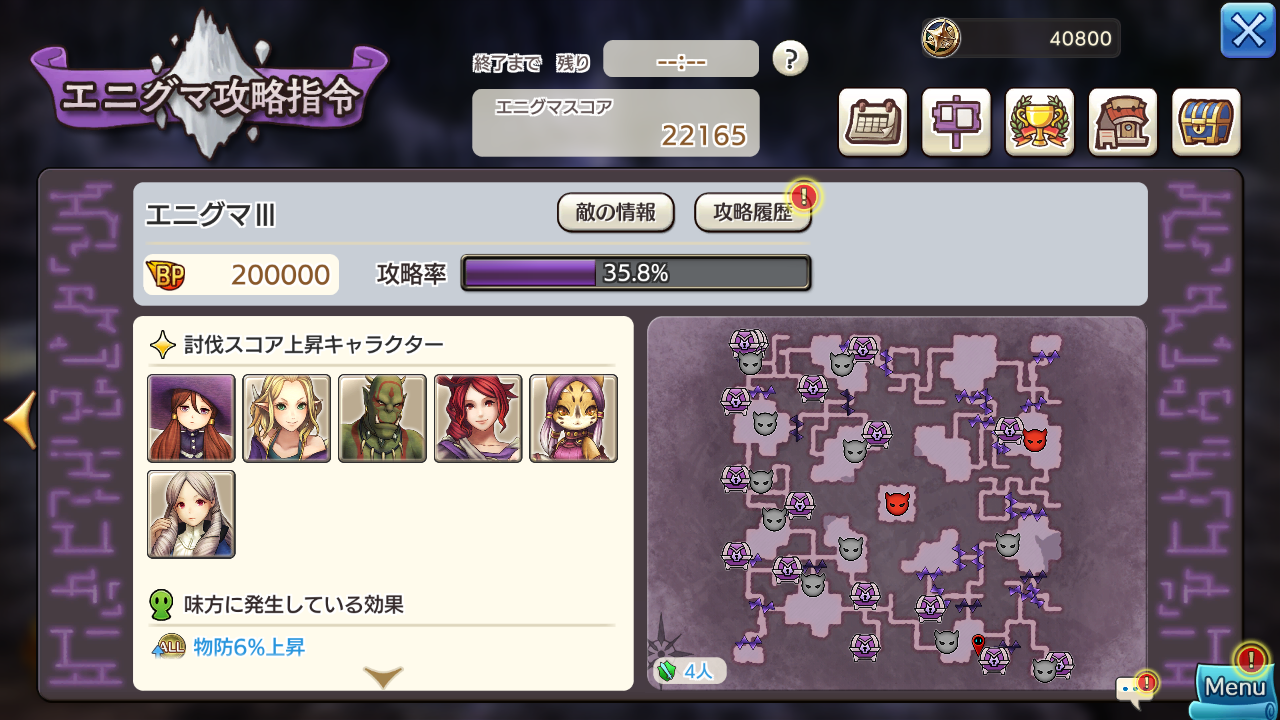Click 敵の情報 button
Image resolution: width=1280 pixels, height=720 pixels.
(616, 212)
